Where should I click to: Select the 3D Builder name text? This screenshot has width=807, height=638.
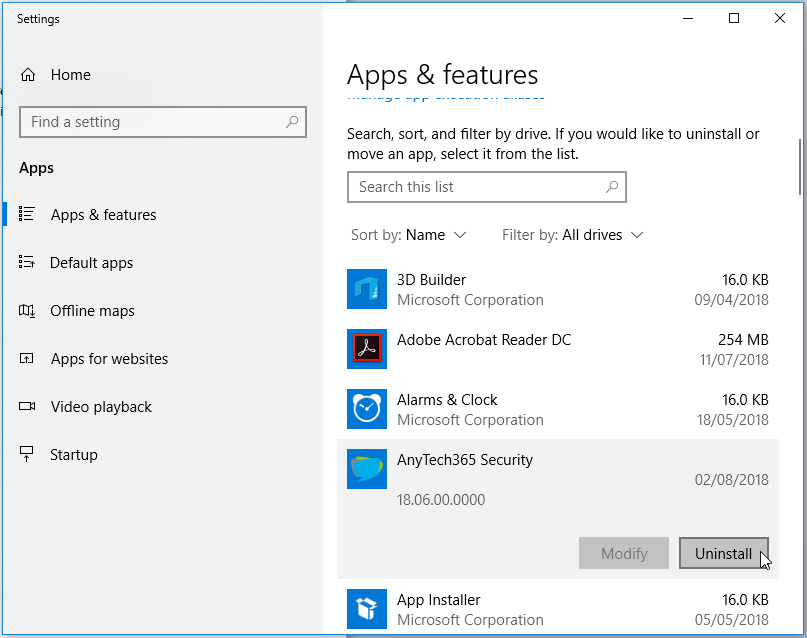click(x=431, y=280)
